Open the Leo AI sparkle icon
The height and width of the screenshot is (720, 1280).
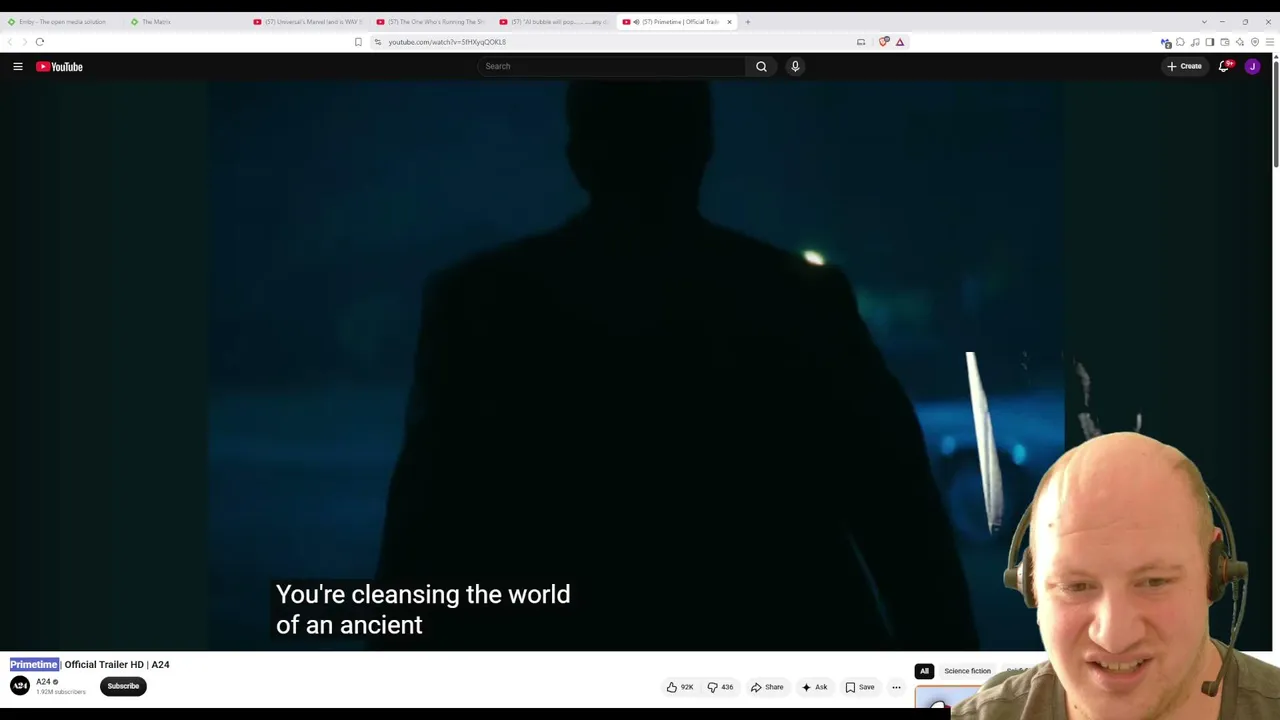click(1240, 42)
